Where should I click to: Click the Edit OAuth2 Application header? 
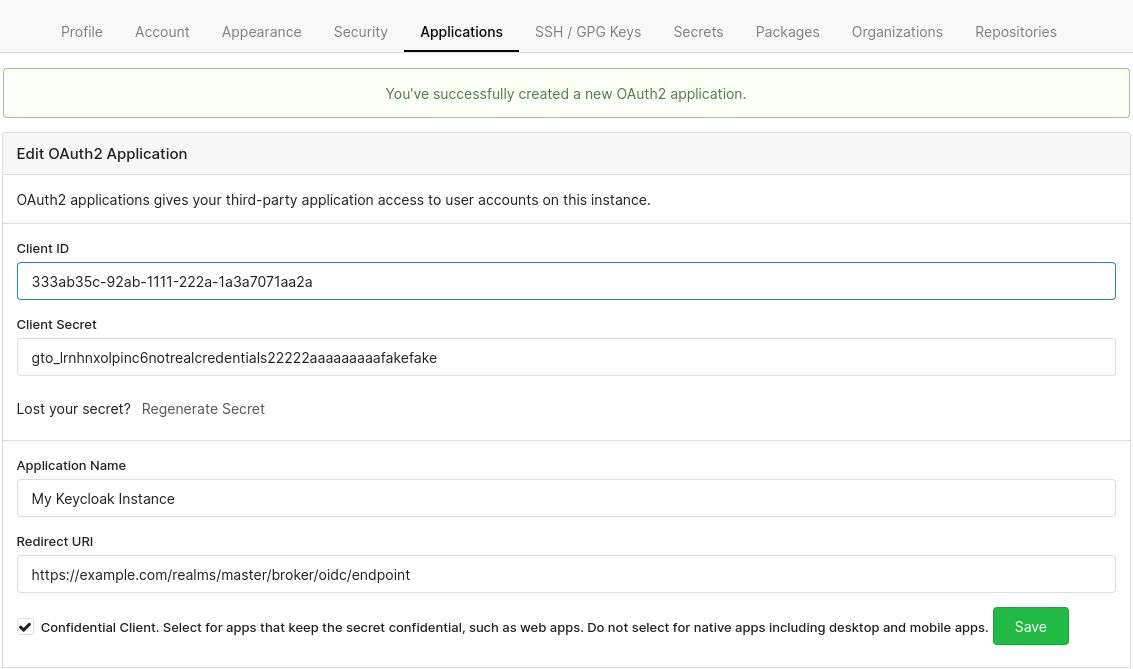pos(101,153)
